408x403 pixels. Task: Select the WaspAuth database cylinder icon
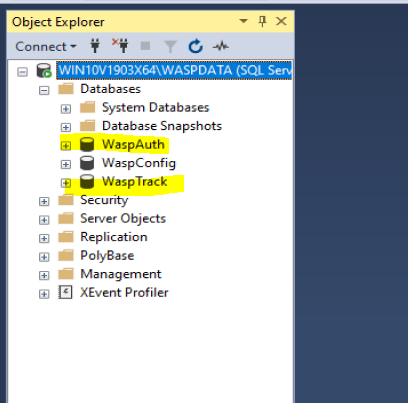click(87, 145)
